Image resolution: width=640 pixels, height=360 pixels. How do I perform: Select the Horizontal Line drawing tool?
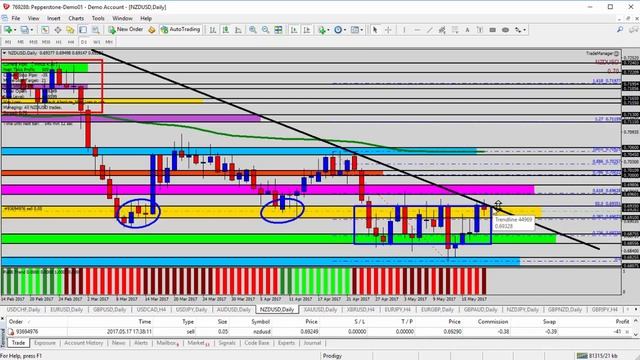click(x=417, y=30)
